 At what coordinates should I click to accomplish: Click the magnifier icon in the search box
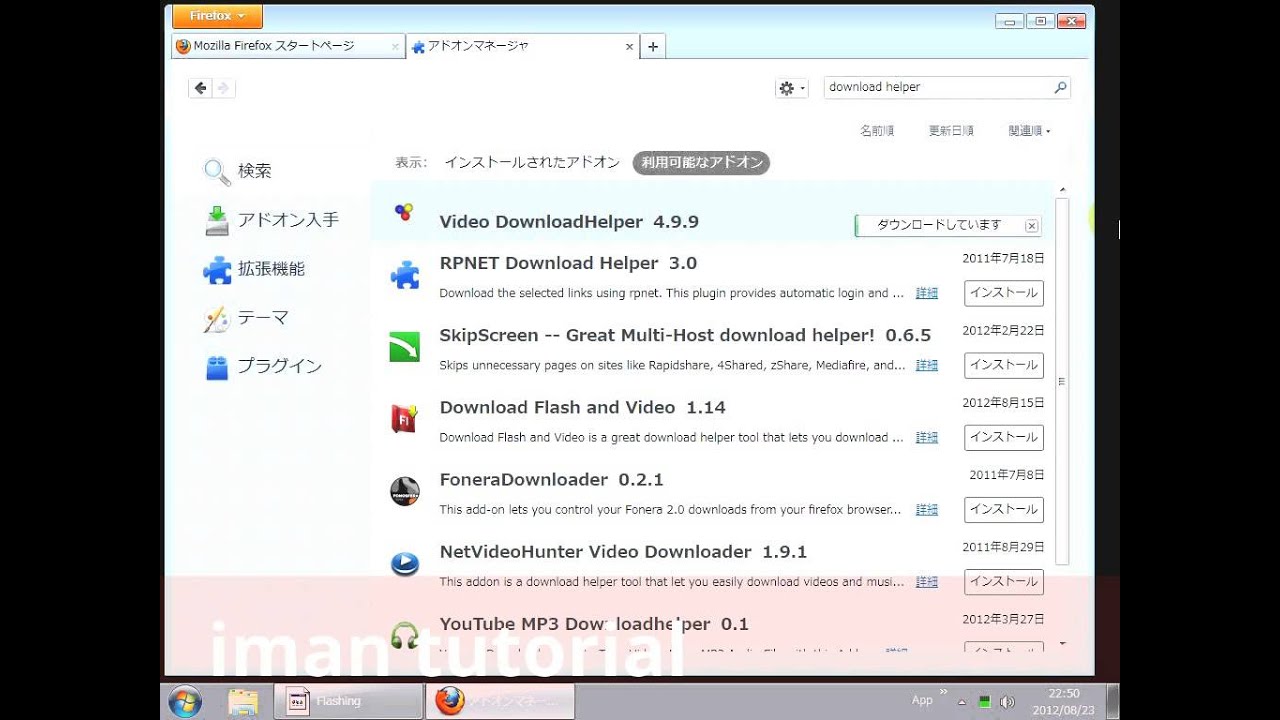[x=1061, y=87]
